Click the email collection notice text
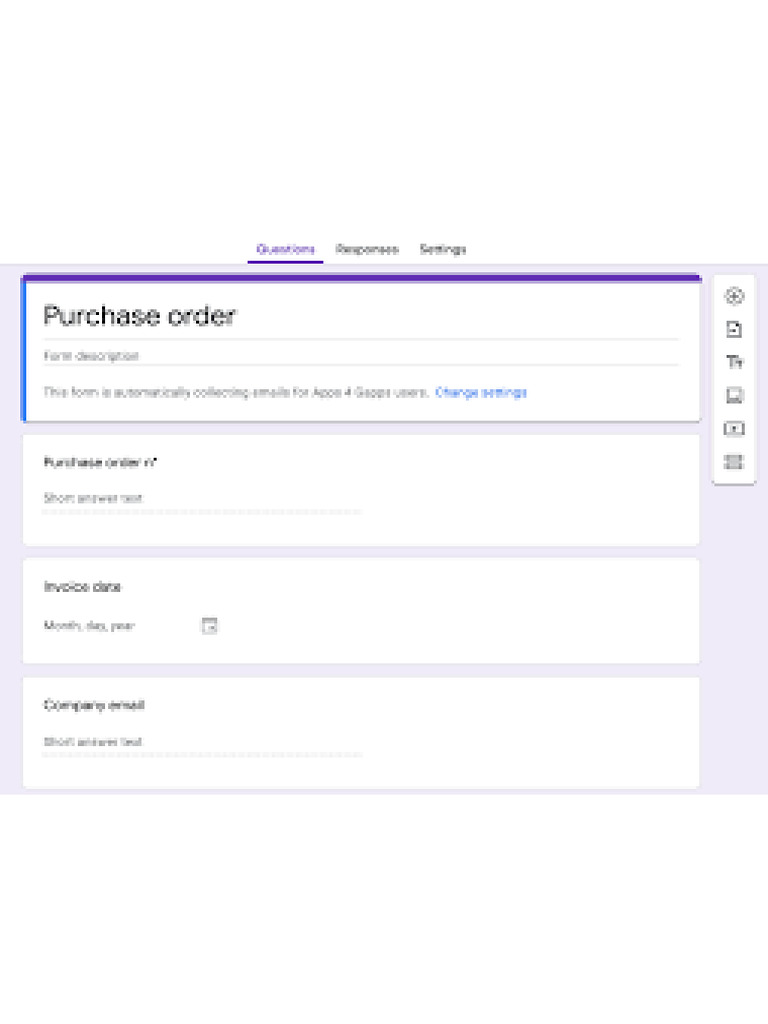Screen dimensions: 768x1024 click(235, 393)
